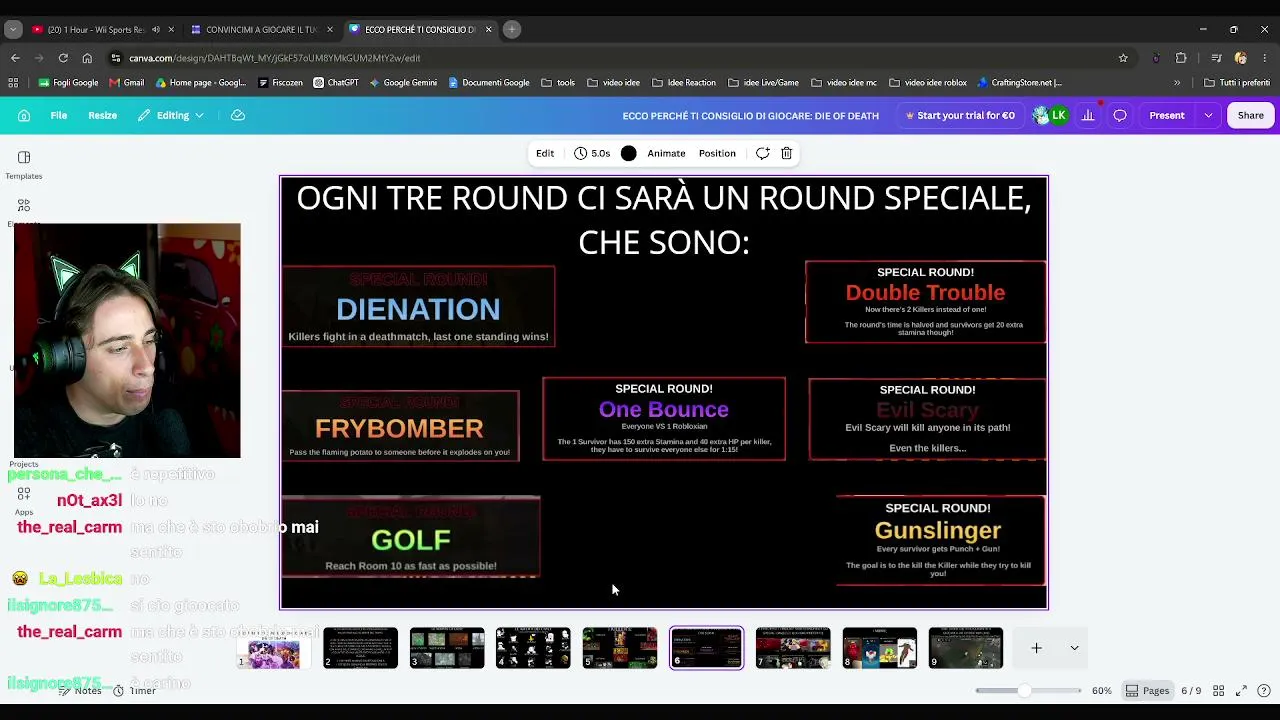
Task: Set page duration with the 5.0s clock
Action: pyautogui.click(x=592, y=153)
